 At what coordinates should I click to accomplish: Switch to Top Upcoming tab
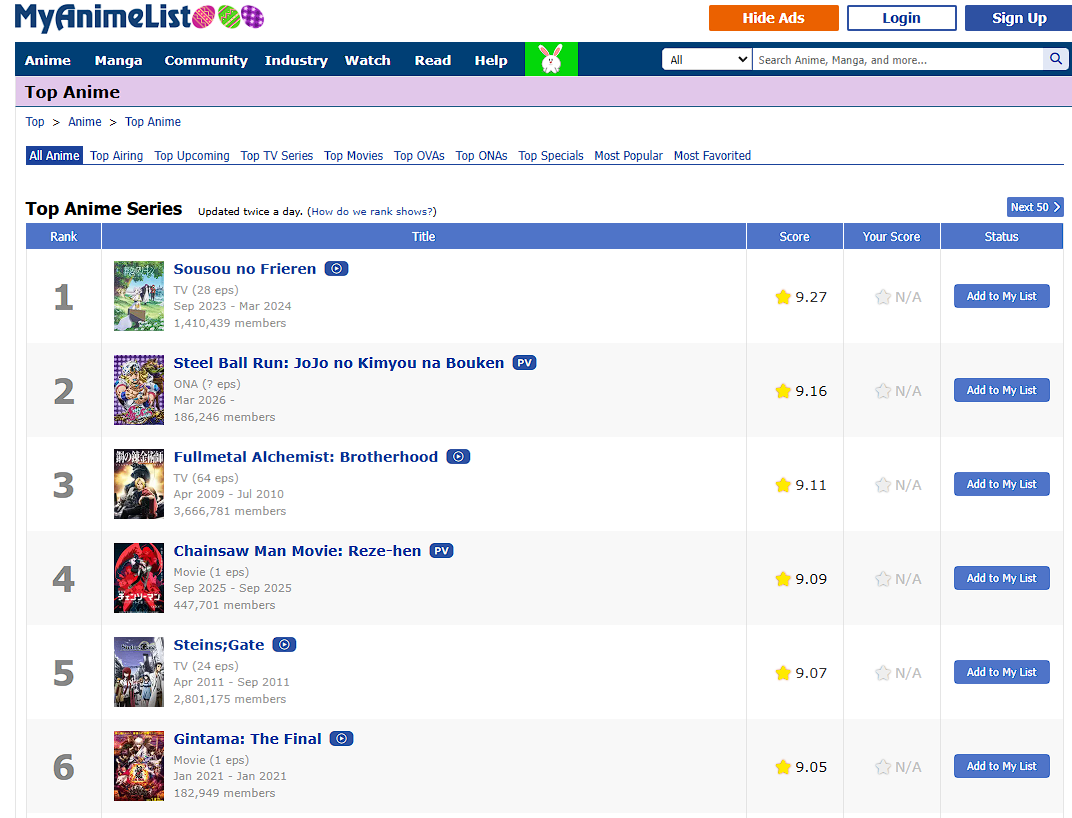[192, 155]
